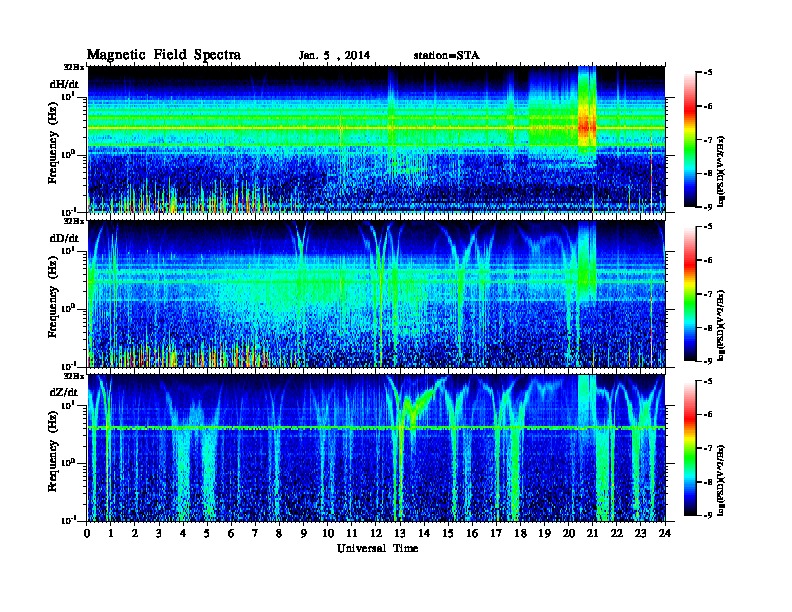Click hour tick label "9" on time axis
This screenshot has width=792, height=612.
point(304,533)
